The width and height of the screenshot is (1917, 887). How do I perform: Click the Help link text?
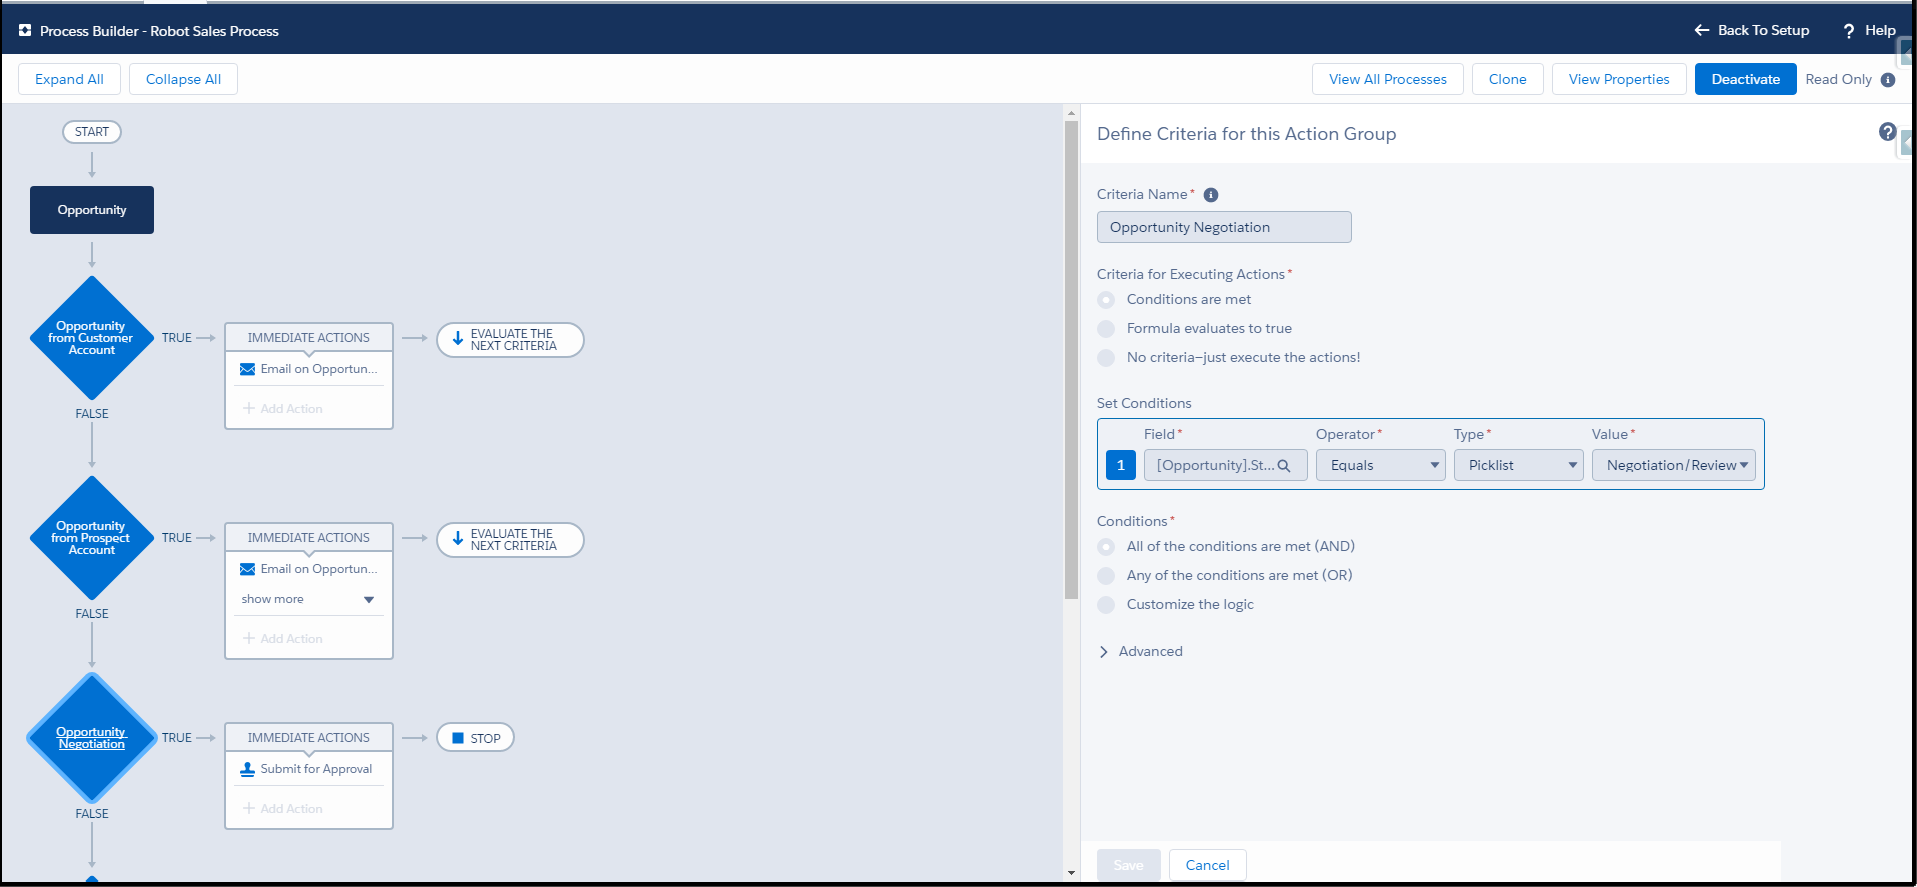point(1880,30)
